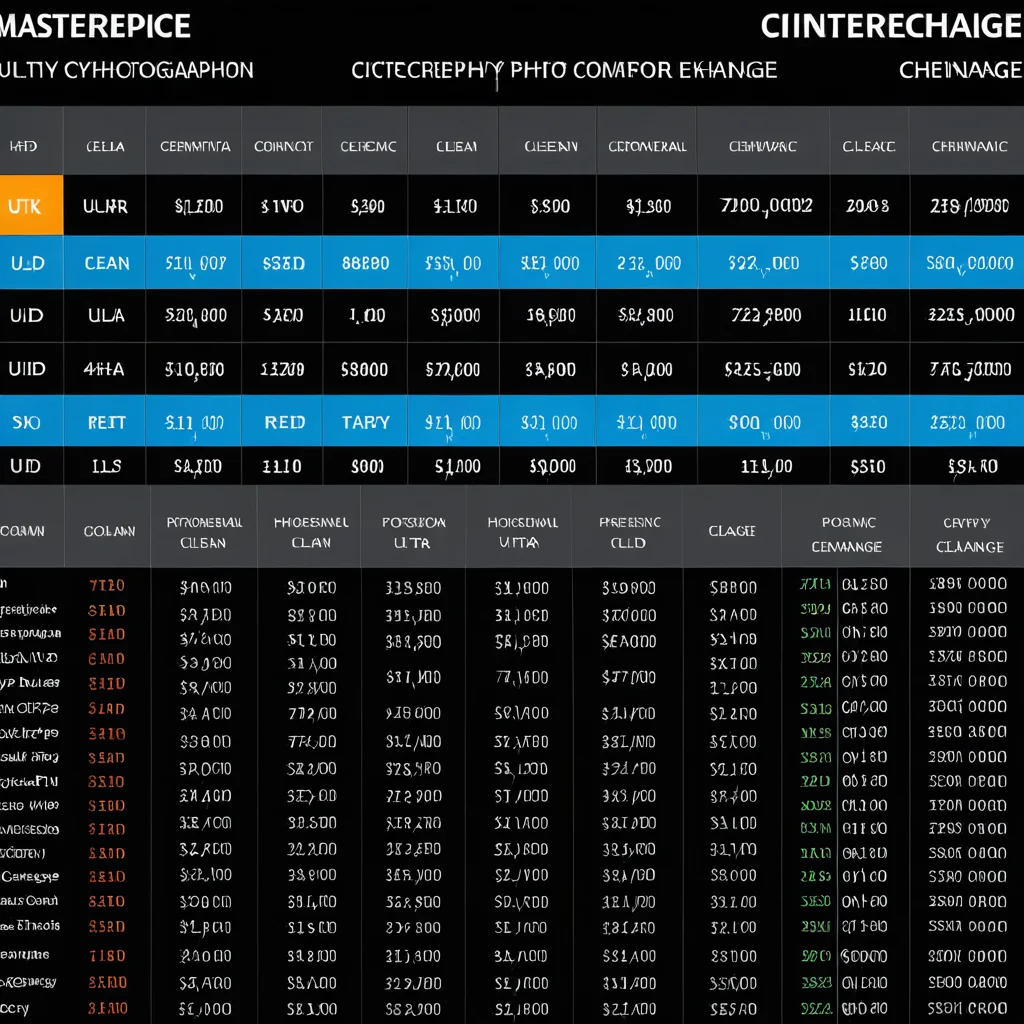Select the "CEAN" cell in the blue row
Screen dimensions: 1024x1024
tap(106, 263)
